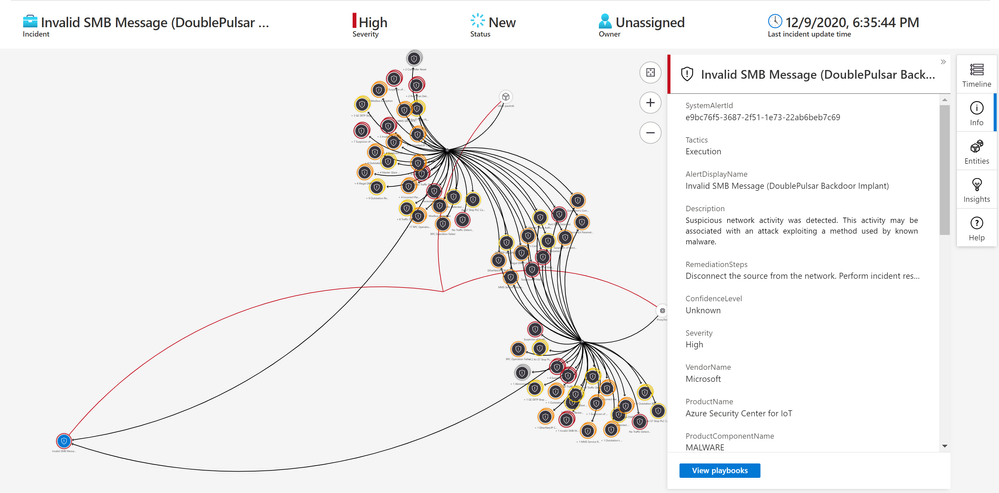This screenshot has height=493, width=999.
Task: Open the Timeline side tab
Action: coord(976,75)
